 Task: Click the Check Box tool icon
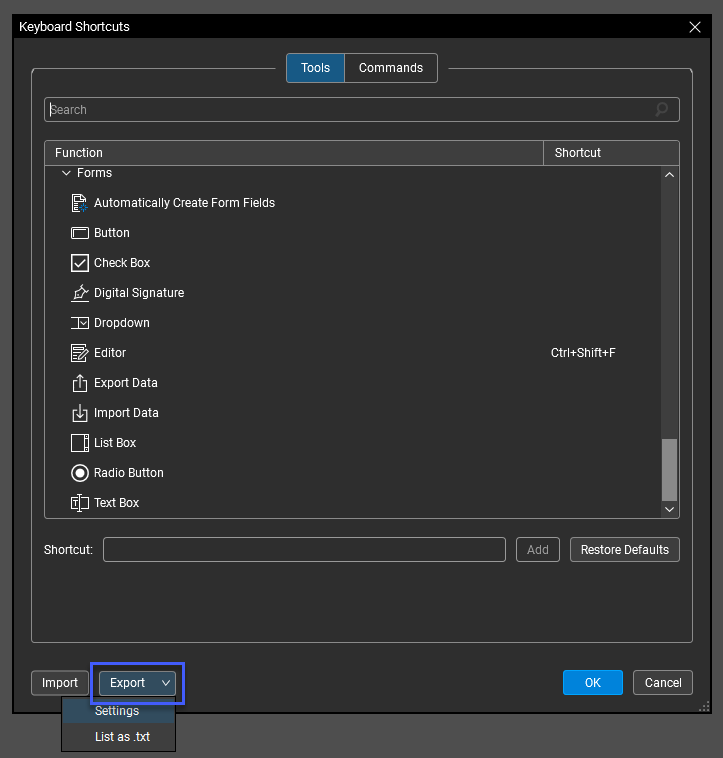80,263
